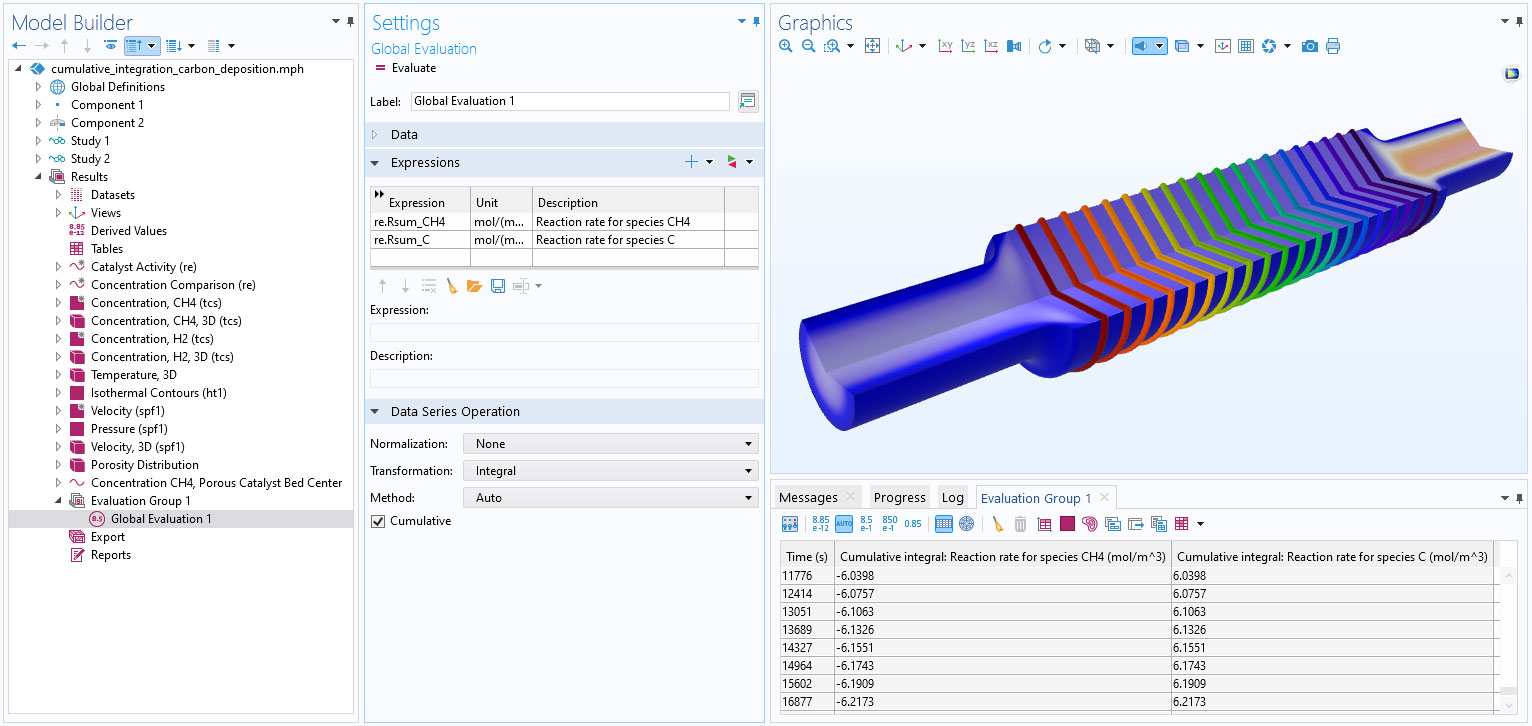The image size is (1532, 726).
Task: Toggle automatic number notation in the table toolbar
Action: pyautogui.click(x=843, y=524)
